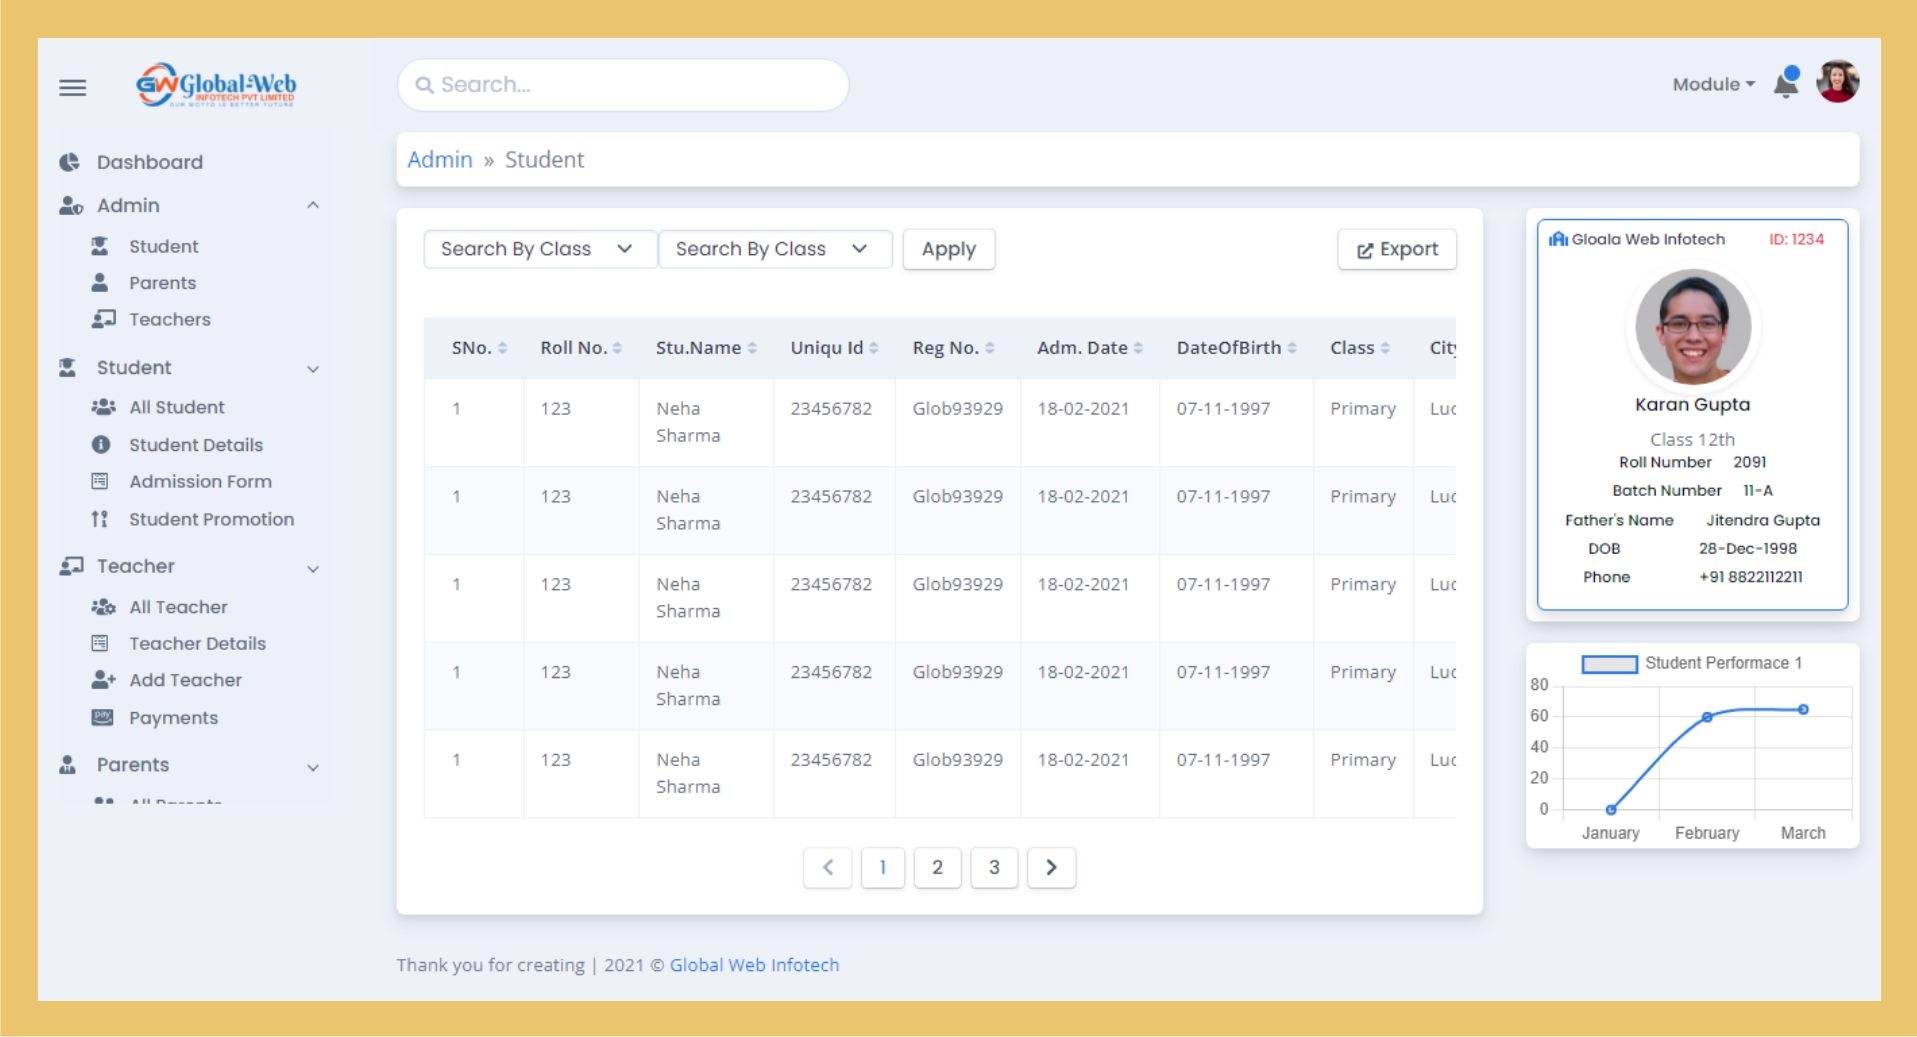The image size is (1917, 1037).
Task: Select page 3 in pagination
Action: pos(994,867)
